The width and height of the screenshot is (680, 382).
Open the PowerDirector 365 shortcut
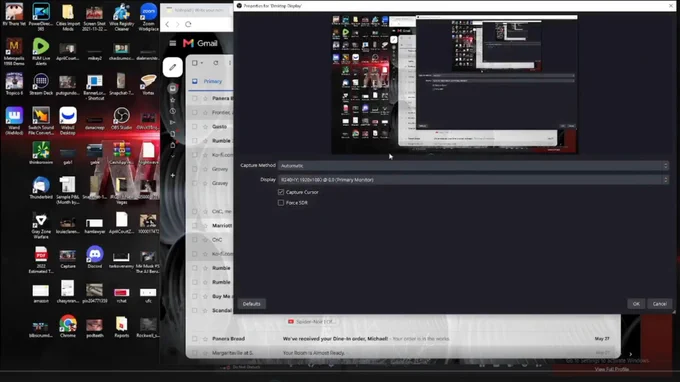(x=41, y=17)
